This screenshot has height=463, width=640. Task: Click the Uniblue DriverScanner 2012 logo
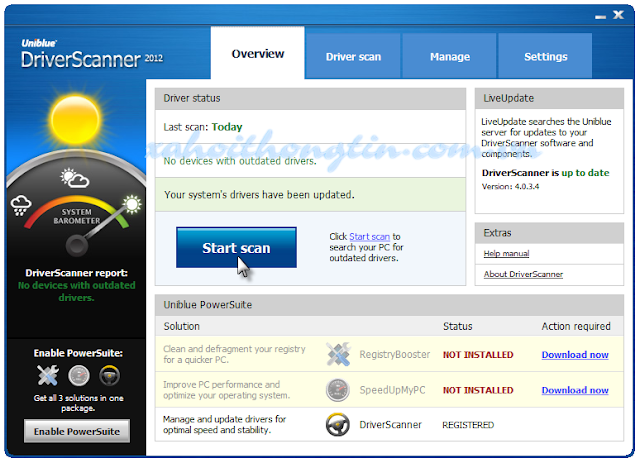point(92,53)
